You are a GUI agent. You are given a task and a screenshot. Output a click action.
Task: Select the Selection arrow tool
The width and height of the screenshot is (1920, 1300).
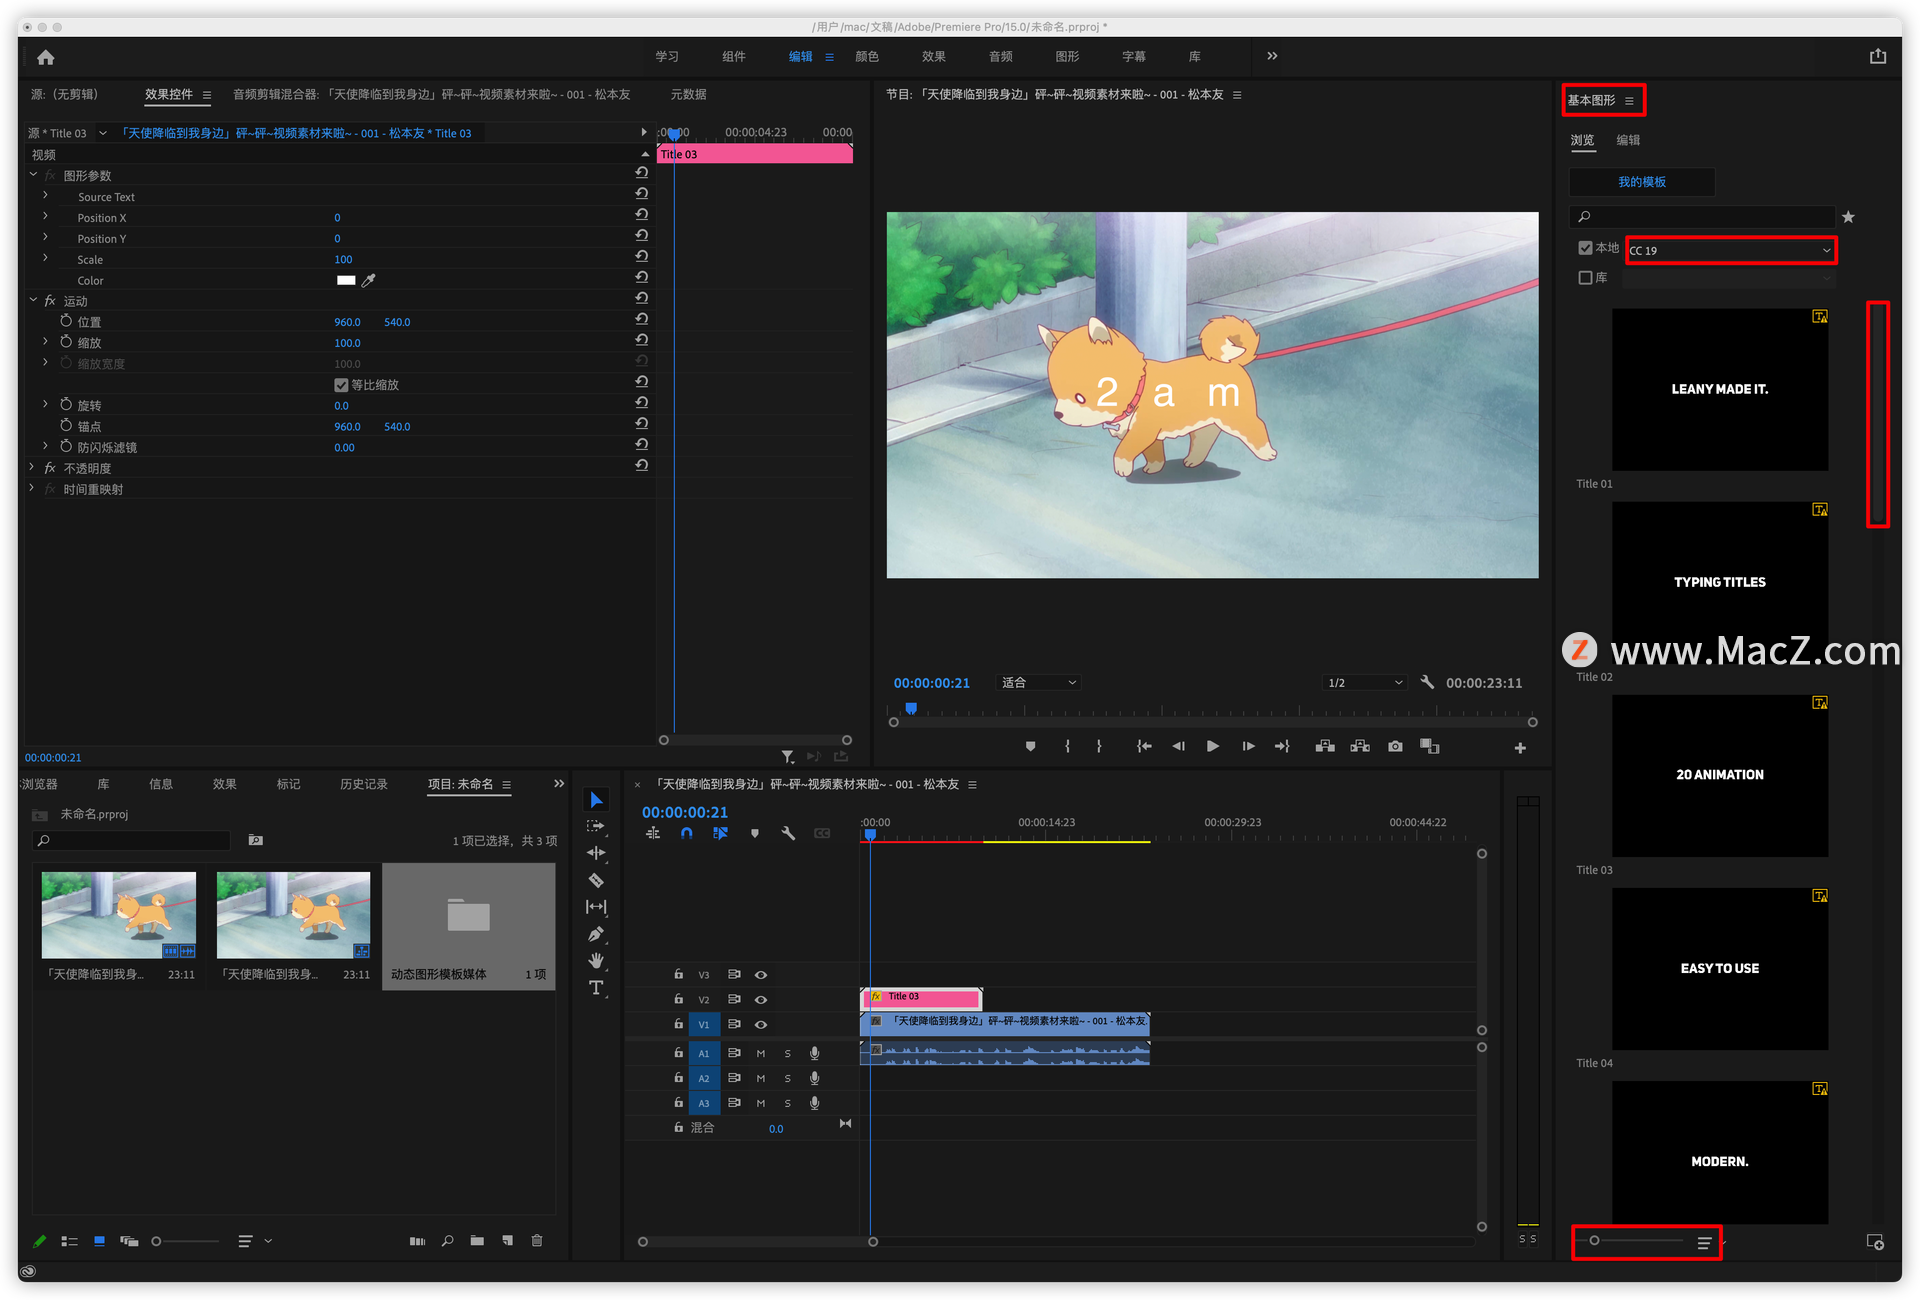[596, 799]
